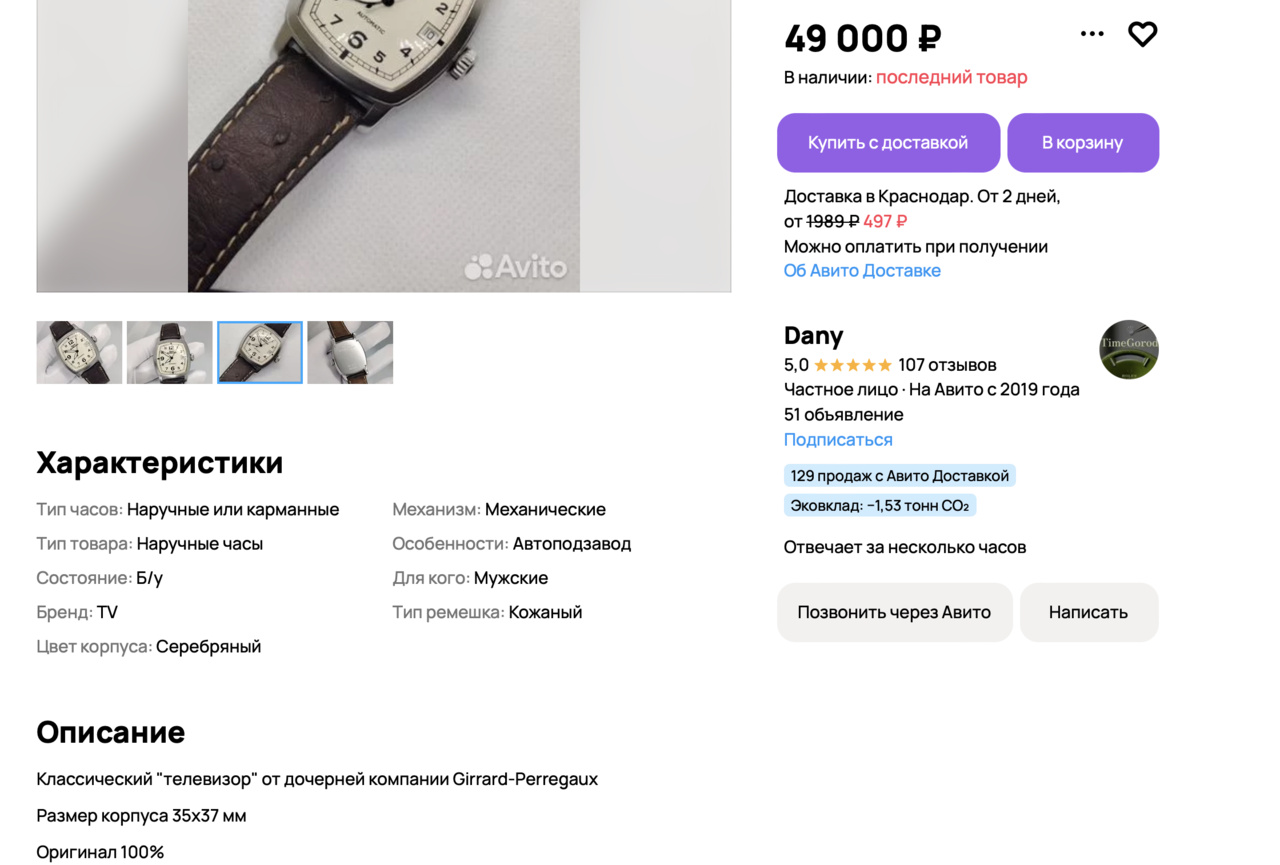Add listing to favorites with heart icon
Screen dimensions: 1280x865
pos(1142,34)
